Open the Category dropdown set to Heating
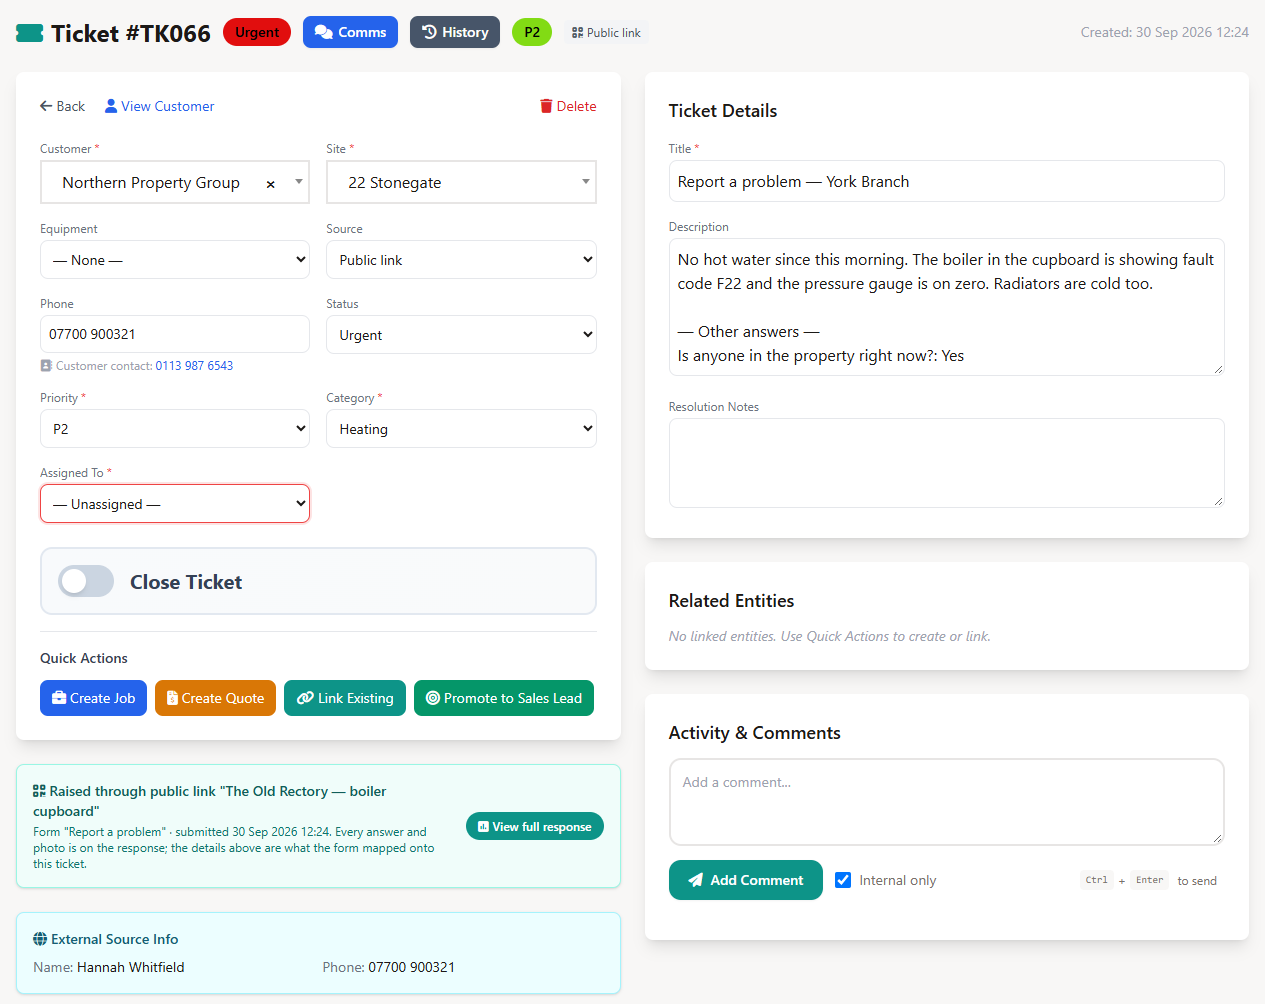Screen dimensions: 1265x1004 [461, 429]
